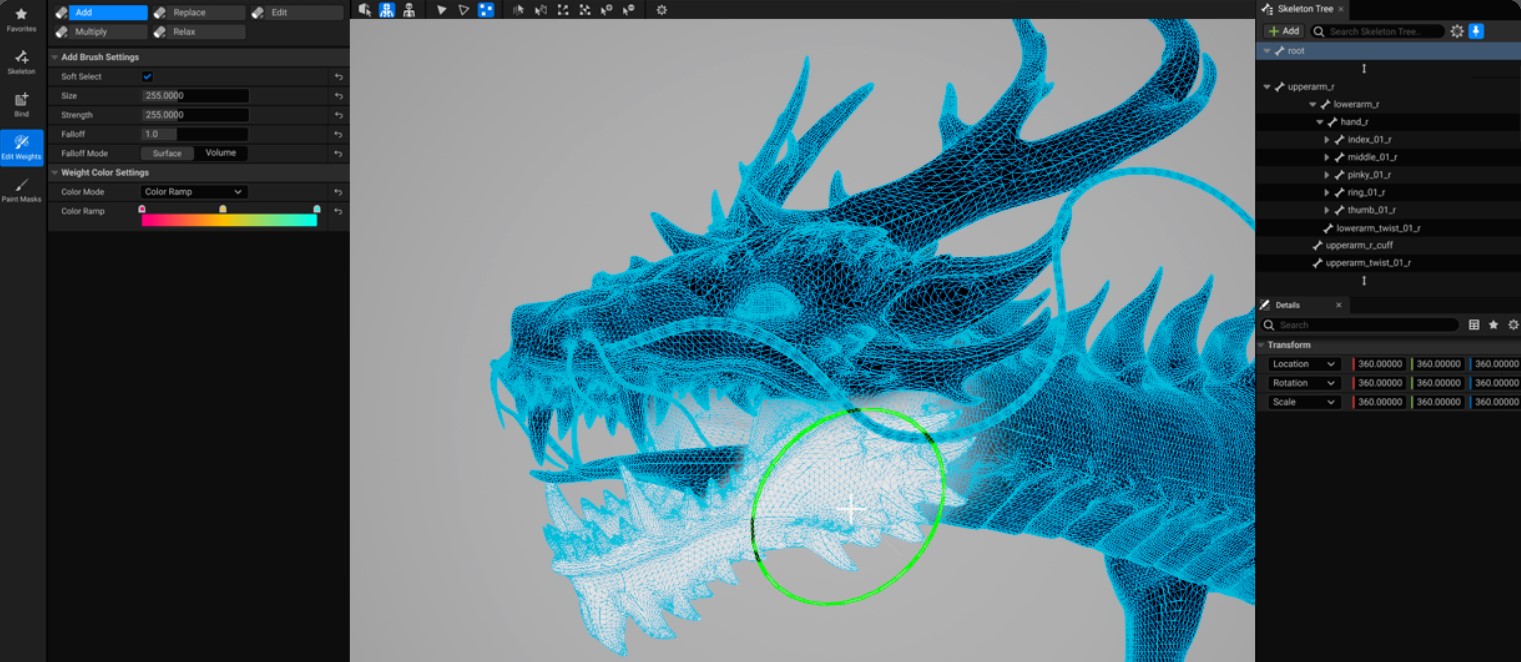Uncheck the Soft Select checkbox
The height and width of the screenshot is (662, 1521).
coord(147,77)
